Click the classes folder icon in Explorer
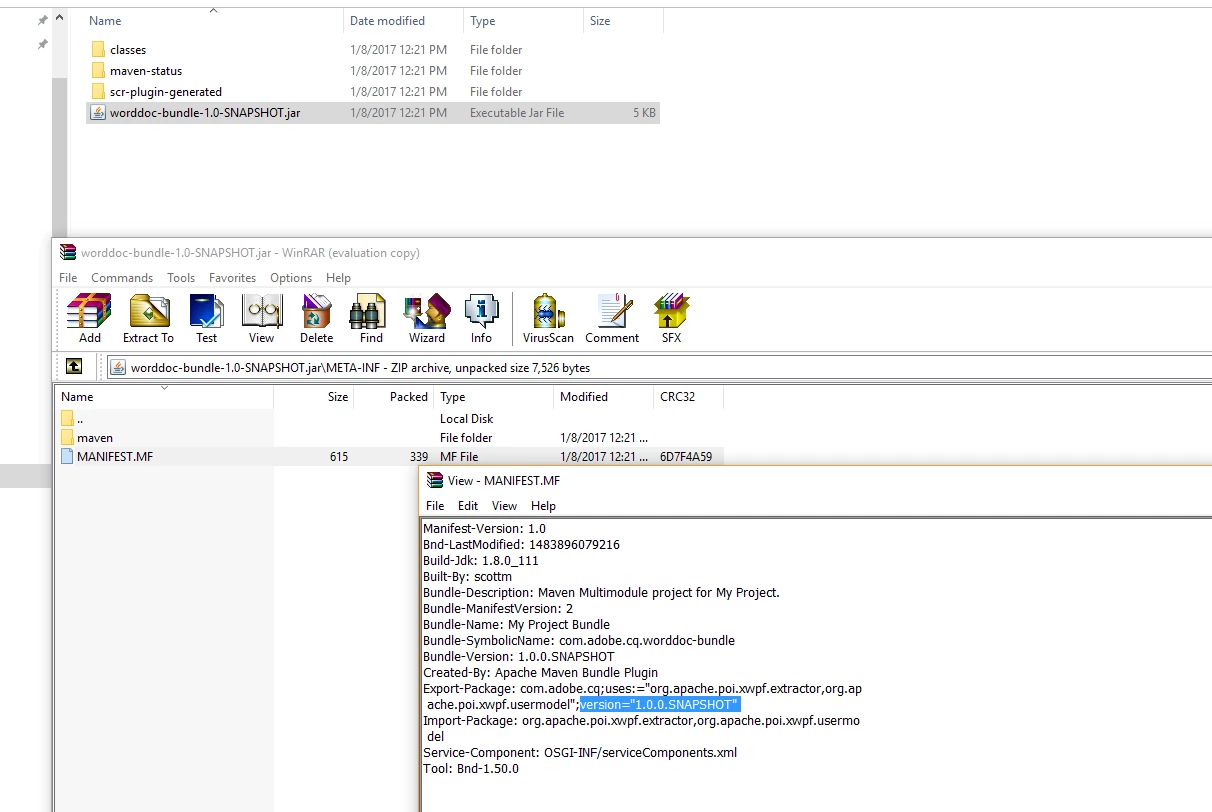The height and width of the screenshot is (812, 1212). pos(98,49)
